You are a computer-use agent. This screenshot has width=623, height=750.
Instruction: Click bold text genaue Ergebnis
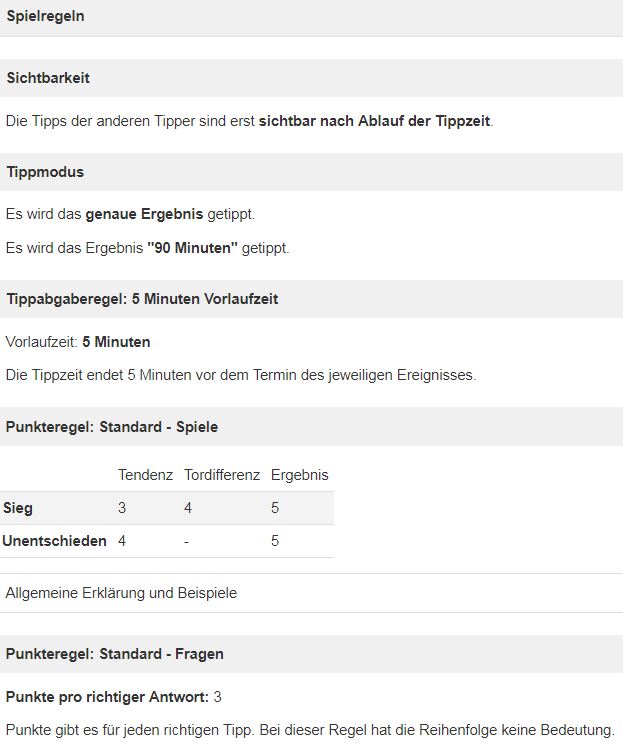click(145, 214)
